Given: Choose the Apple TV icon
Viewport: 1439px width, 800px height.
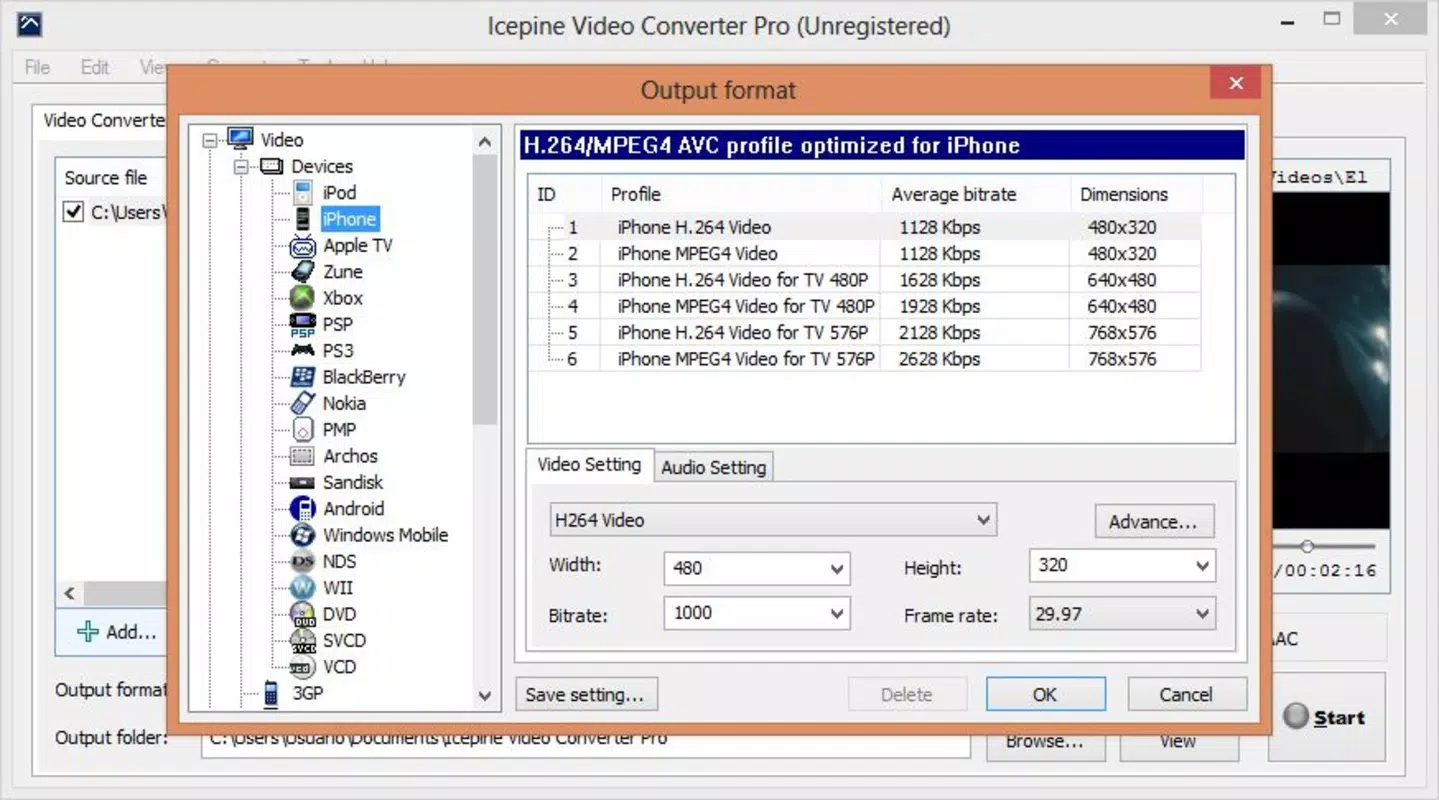Looking at the screenshot, I should coord(303,245).
